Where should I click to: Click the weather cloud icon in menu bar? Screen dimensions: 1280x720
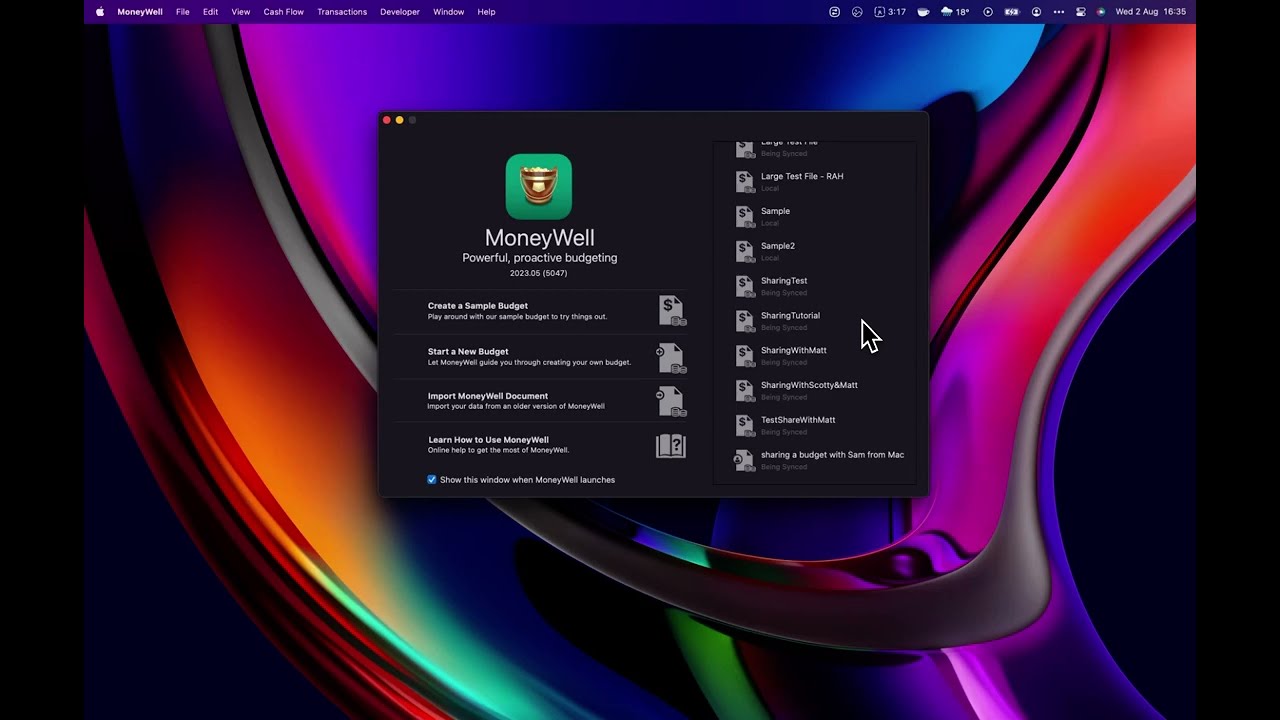(946, 12)
